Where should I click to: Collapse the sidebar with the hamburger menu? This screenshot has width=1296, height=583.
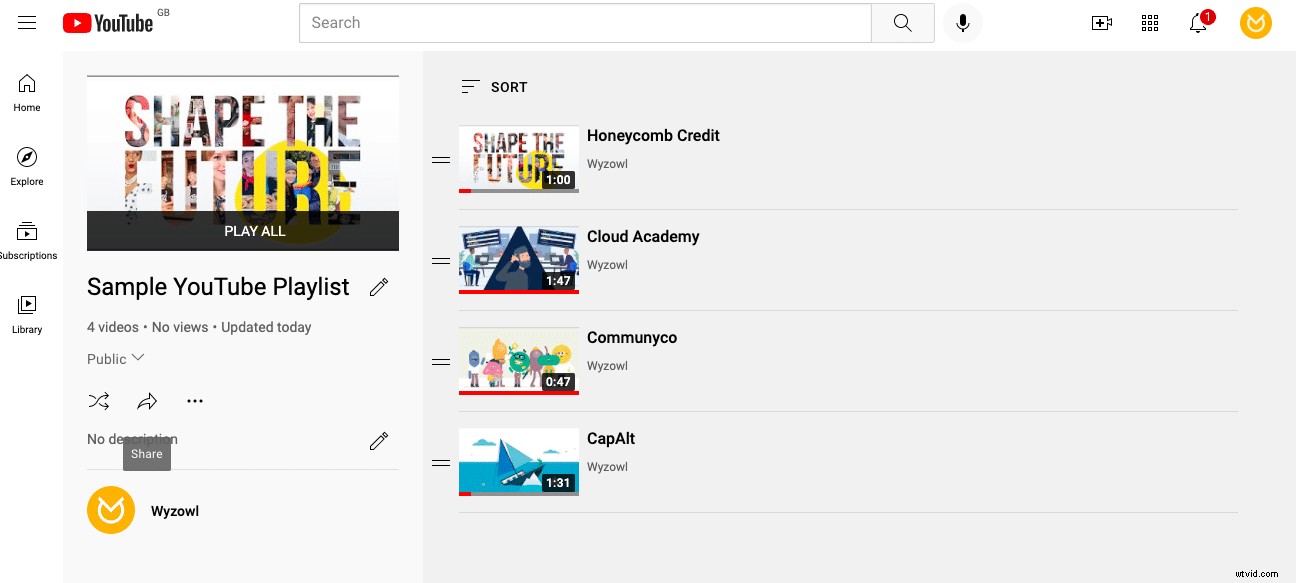[26, 22]
